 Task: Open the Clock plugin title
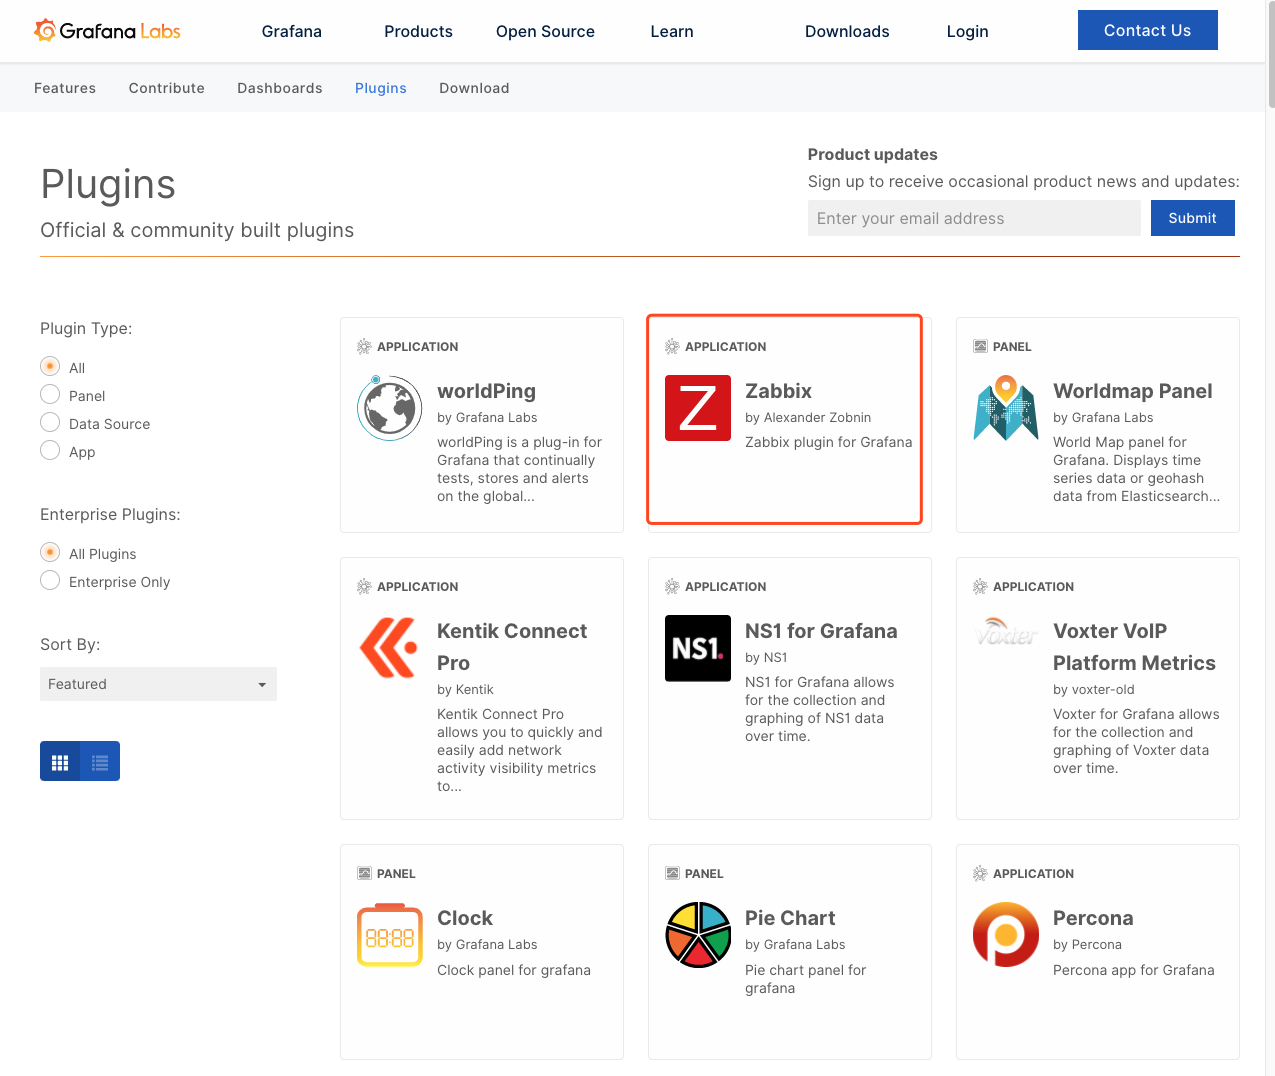[x=465, y=918]
